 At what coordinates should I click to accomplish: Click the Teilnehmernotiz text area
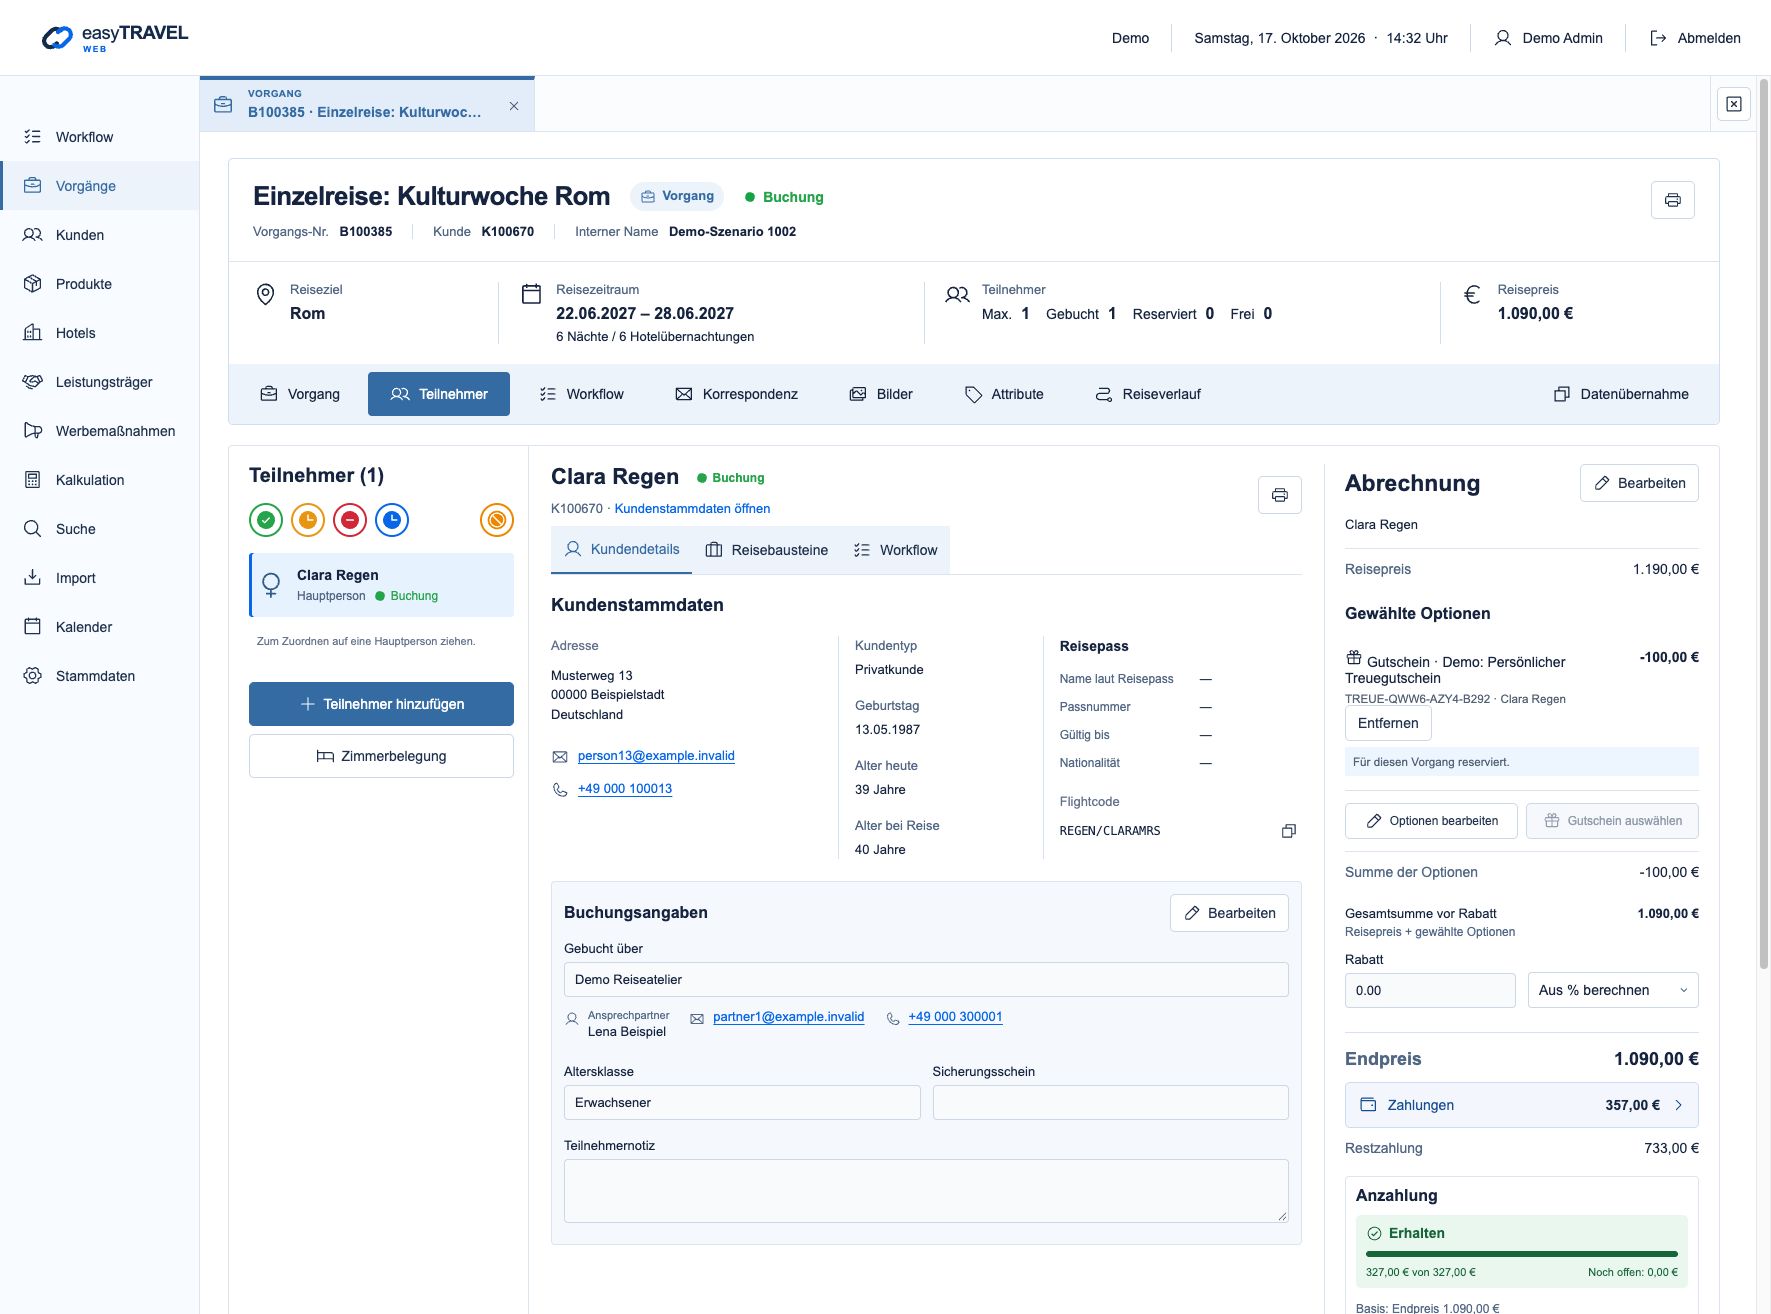click(x=926, y=1191)
